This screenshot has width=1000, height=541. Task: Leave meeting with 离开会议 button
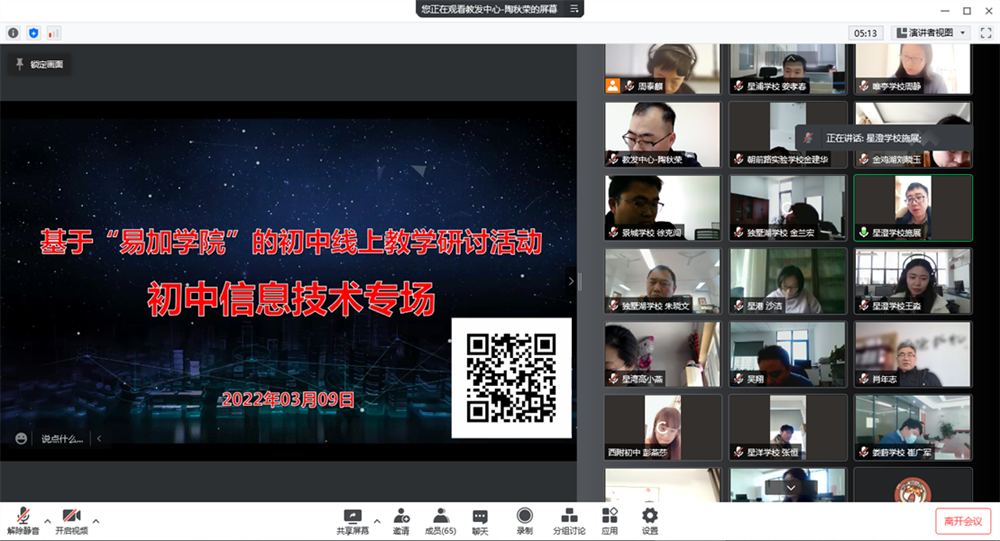[963, 521]
